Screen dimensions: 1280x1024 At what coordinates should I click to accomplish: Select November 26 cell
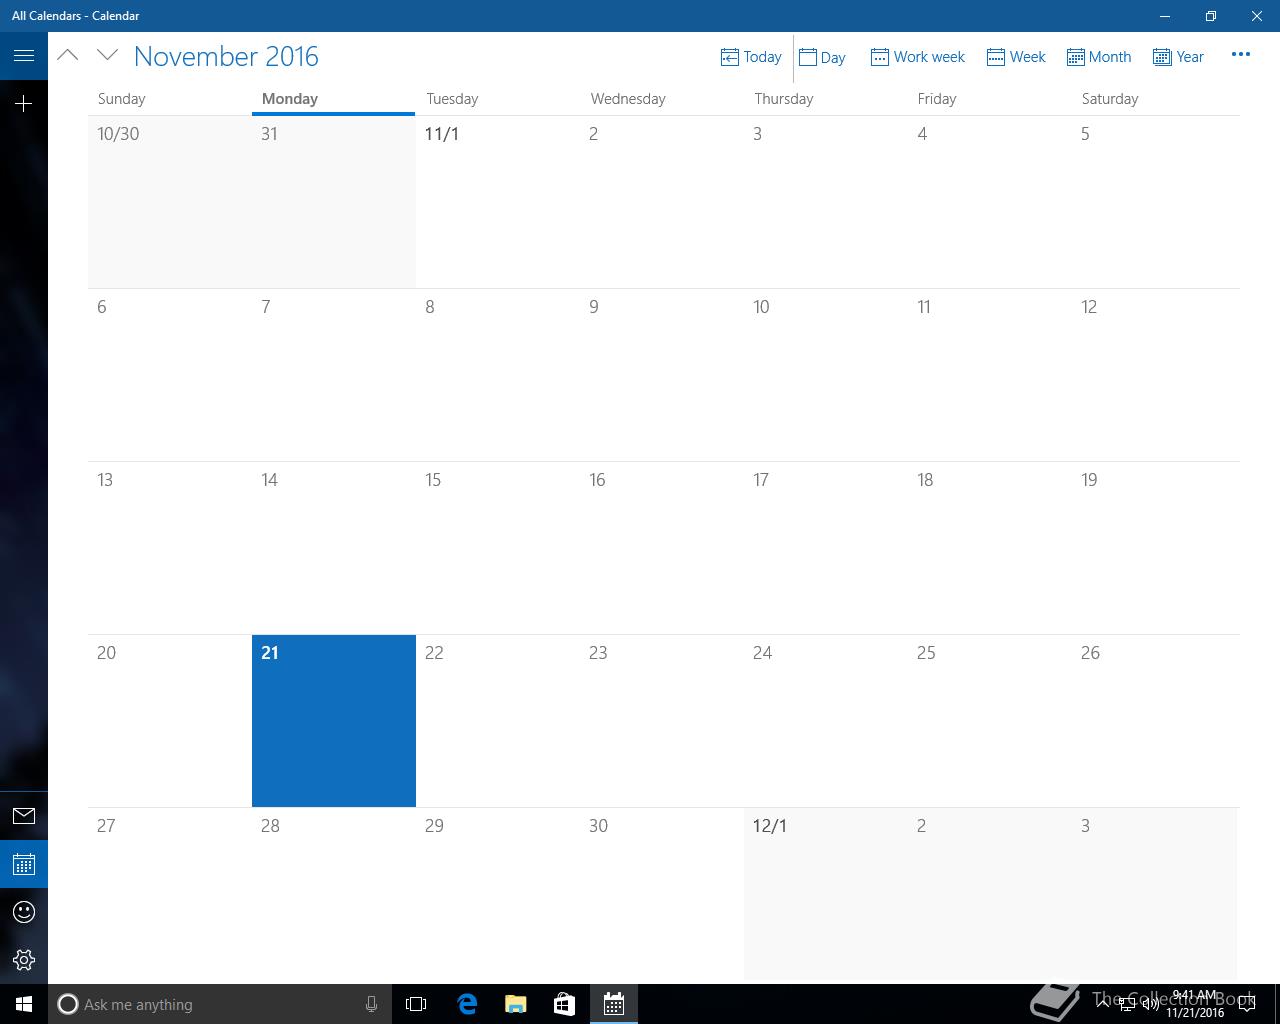pyautogui.click(x=1156, y=721)
